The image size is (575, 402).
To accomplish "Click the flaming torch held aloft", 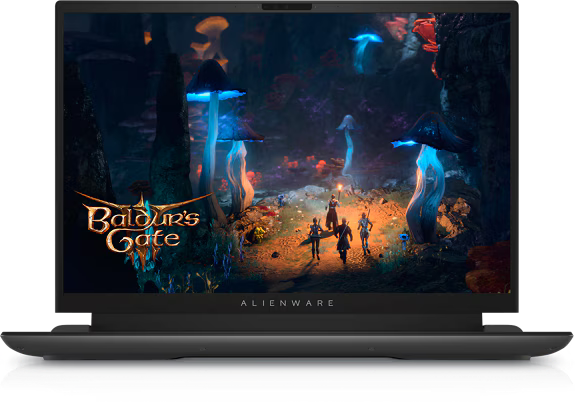I will click(340, 189).
